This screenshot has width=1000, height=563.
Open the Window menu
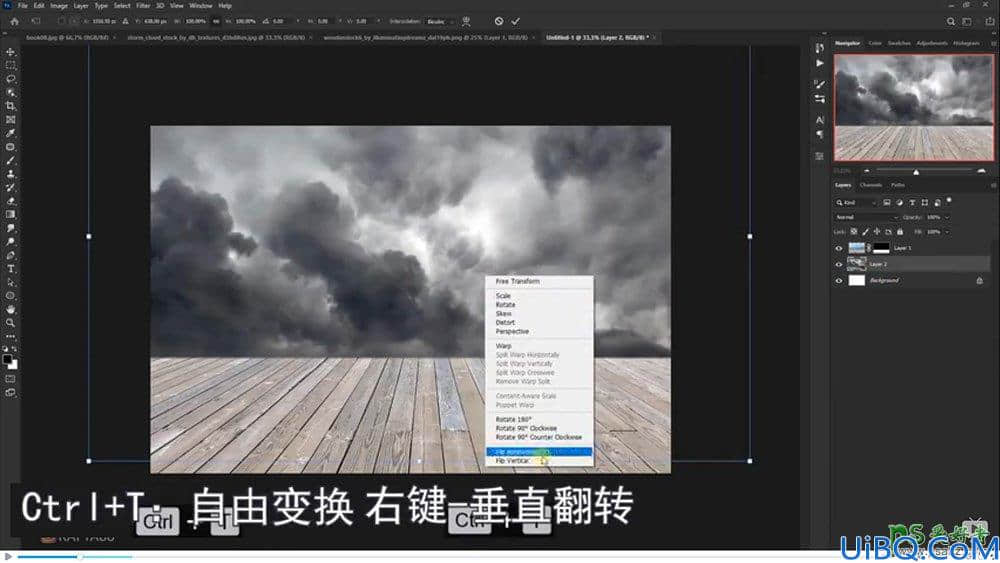[200, 6]
